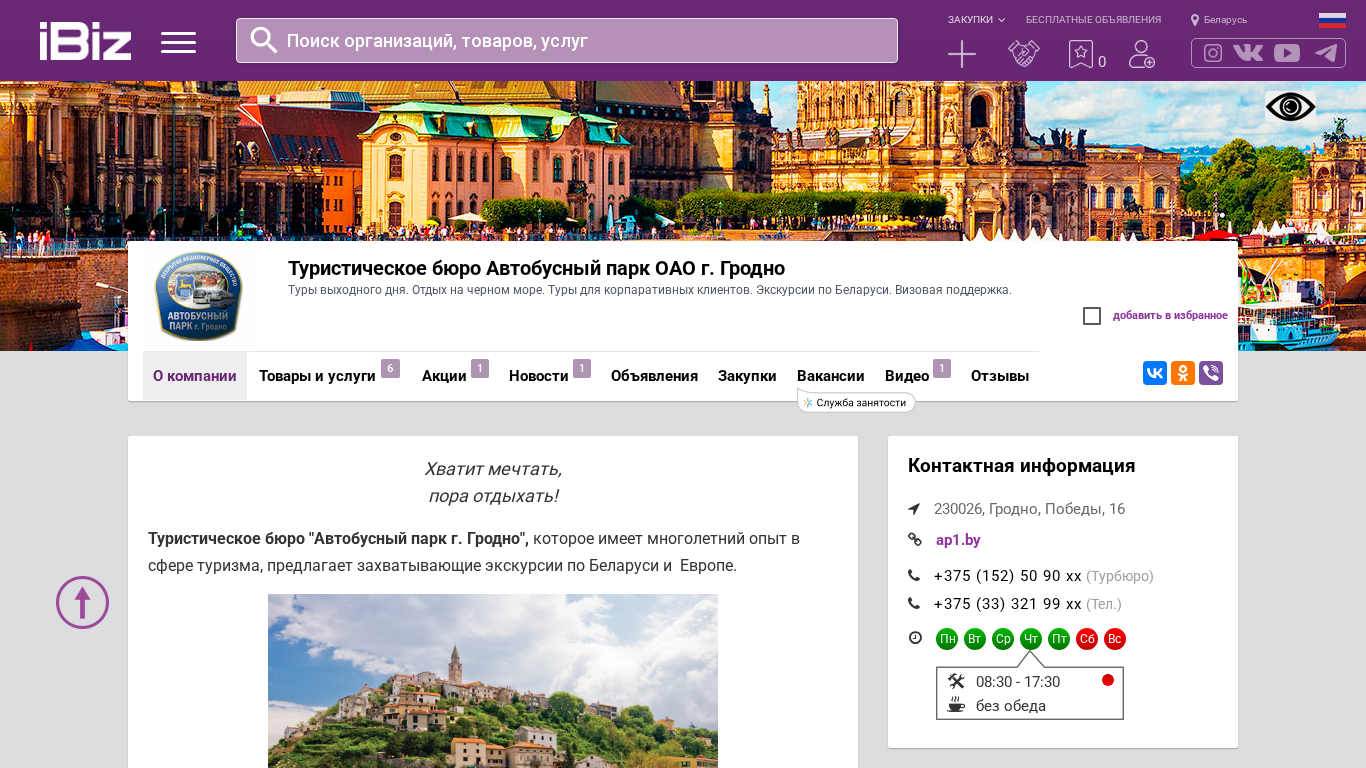Open the Беларусь location selector
The height and width of the screenshot is (768, 1366).
pos(1219,20)
